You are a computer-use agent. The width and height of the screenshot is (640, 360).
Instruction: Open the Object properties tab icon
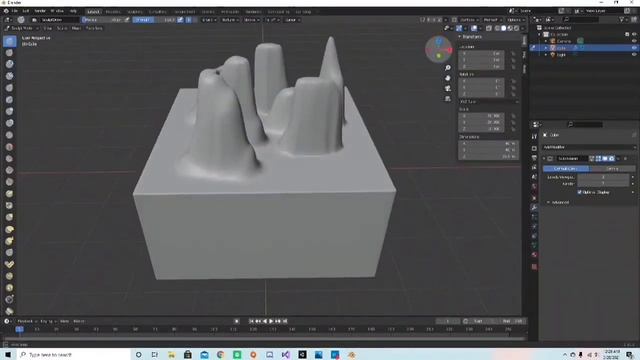pyautogui.click(x=534, y=198)
